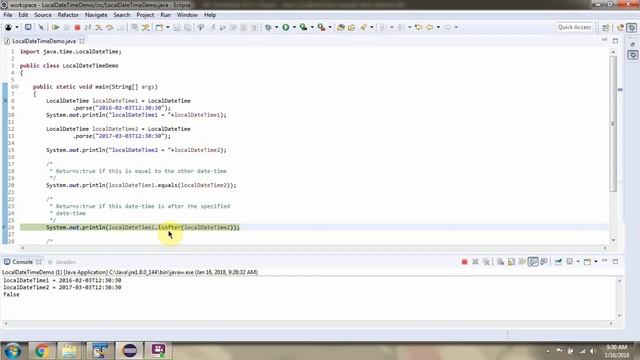Switch to the Console tab
640x360 pixels.
[x=22, y=262]
